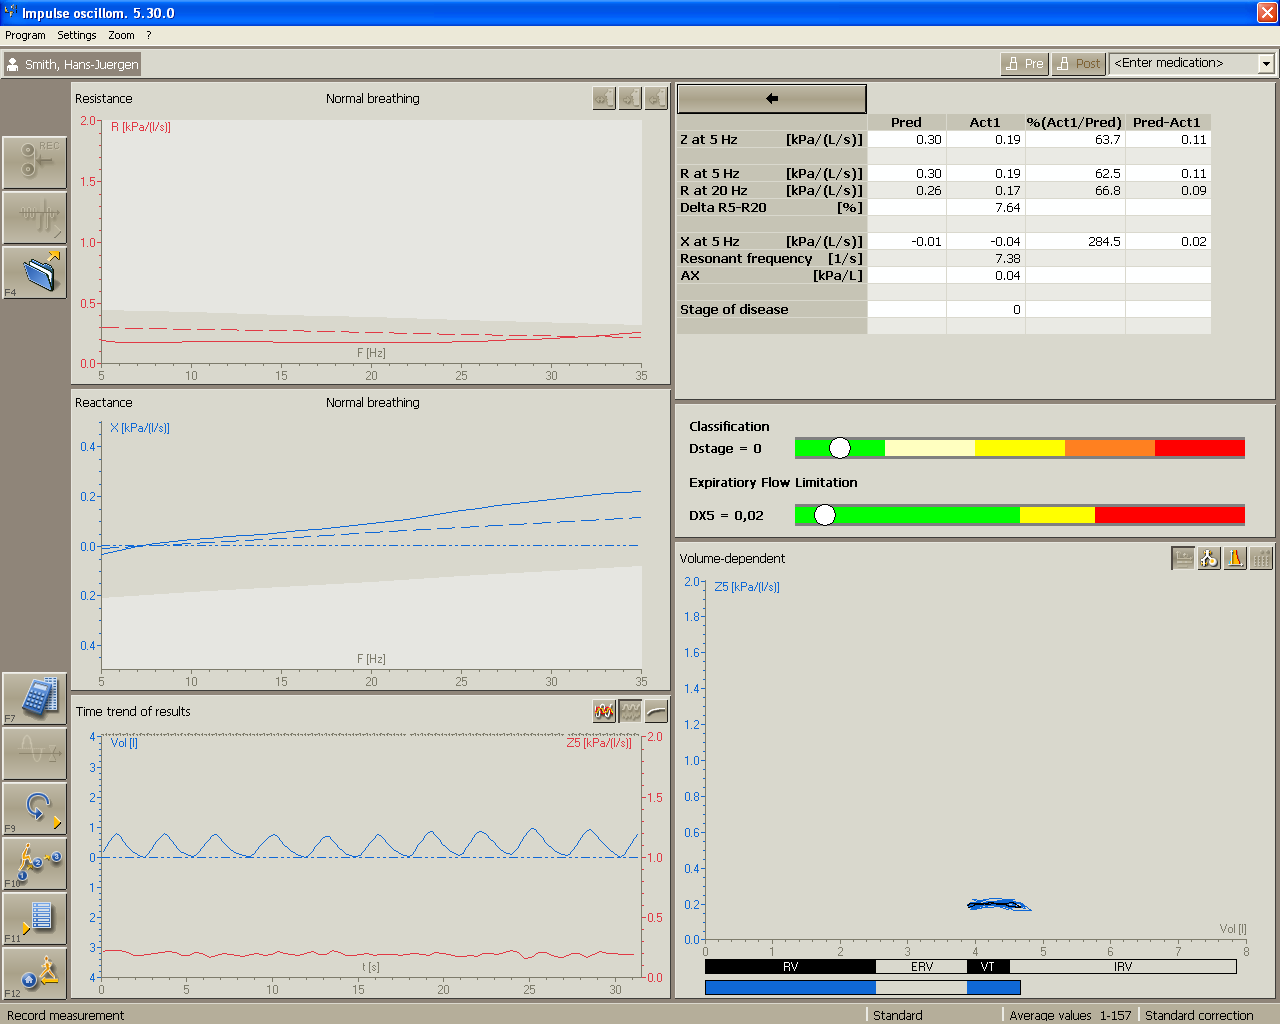The width and height of the screenshot is (1280, 1024).
Task: Click the RV segment of volume bar
Action: pos(790,967)
